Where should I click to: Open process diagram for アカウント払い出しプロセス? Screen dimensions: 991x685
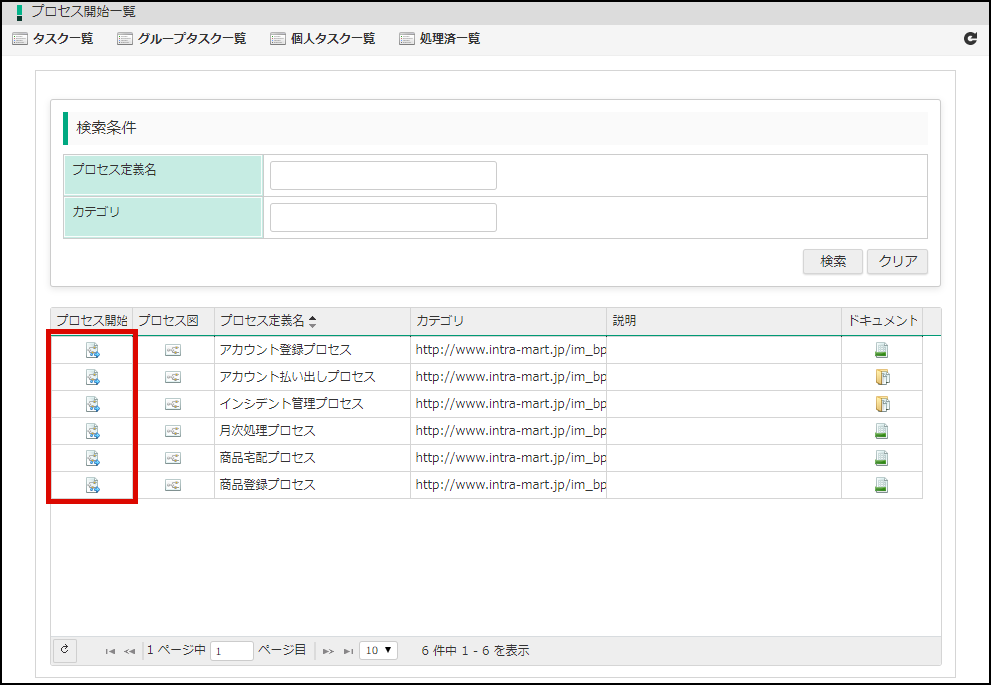pyautogui.click(x=173, y=377)
